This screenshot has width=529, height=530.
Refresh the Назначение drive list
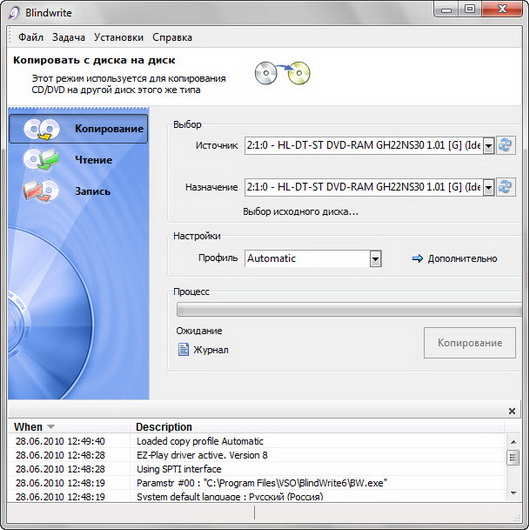pyautogui.click(x=505, y=187)
